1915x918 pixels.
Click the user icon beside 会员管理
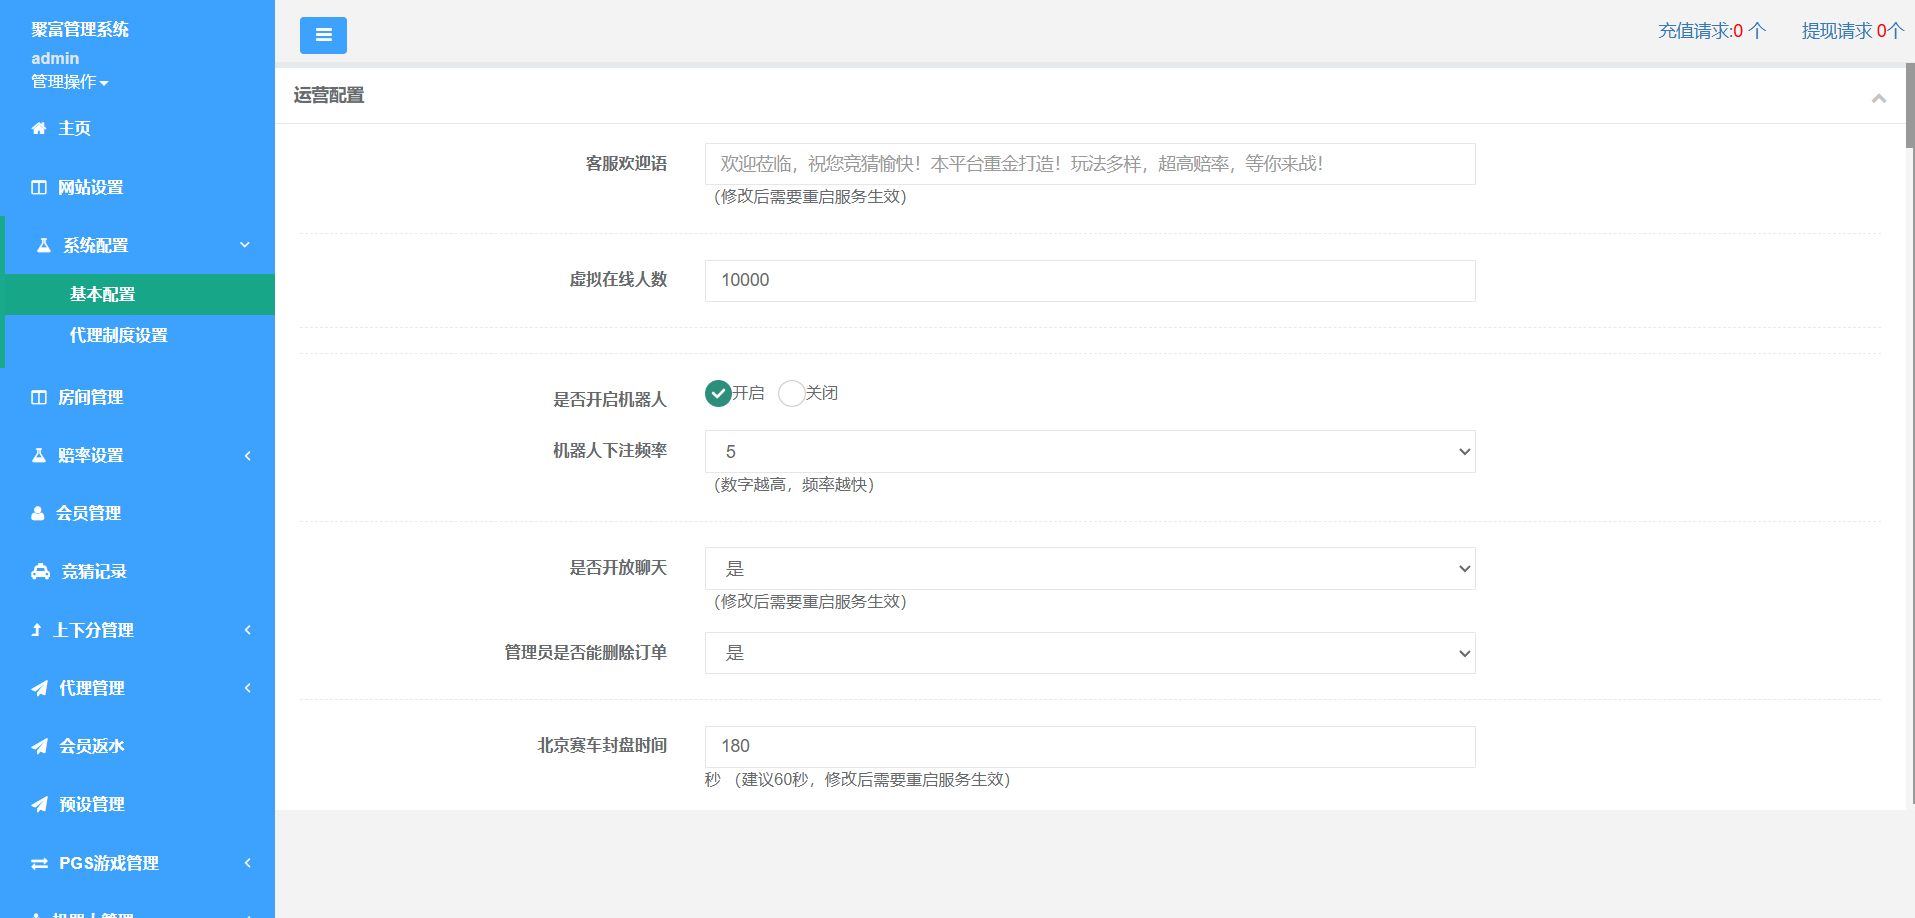(x=38, y=513)
